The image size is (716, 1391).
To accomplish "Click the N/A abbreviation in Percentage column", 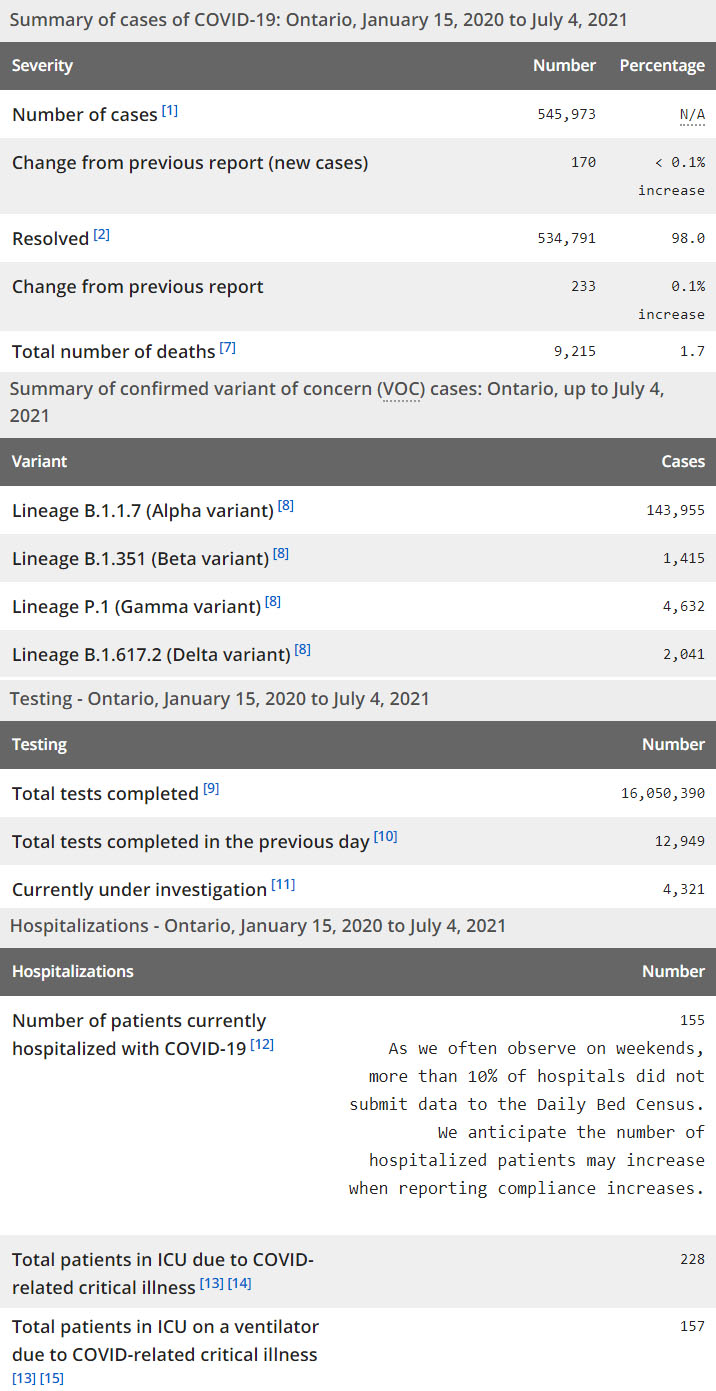I will (x=692, y=115).
